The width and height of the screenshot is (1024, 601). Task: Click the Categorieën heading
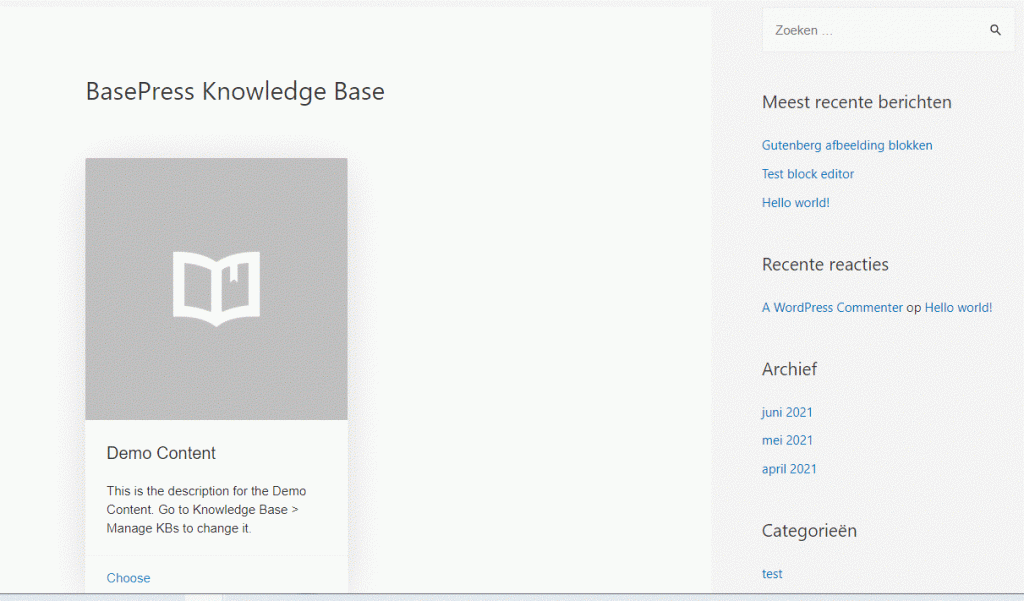tap(809, 530)
